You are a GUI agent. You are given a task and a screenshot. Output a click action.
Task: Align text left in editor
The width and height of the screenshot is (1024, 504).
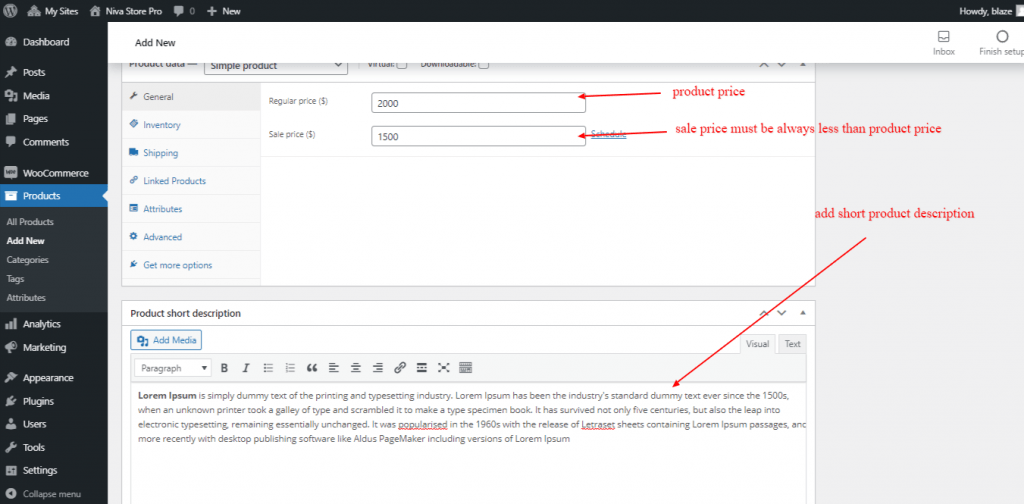pyautogui.click(x=334, y=368)
